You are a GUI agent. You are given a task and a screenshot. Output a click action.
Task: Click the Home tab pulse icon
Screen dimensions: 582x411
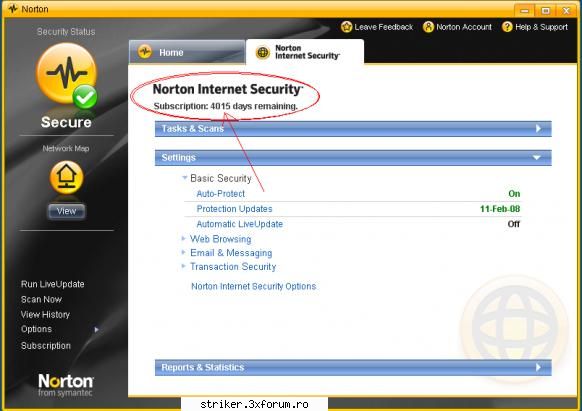tap(145, 52)
